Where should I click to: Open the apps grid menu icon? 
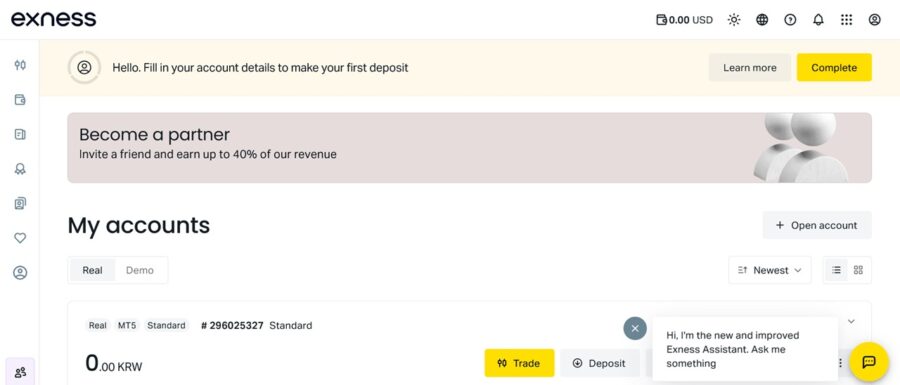[846, 20]
